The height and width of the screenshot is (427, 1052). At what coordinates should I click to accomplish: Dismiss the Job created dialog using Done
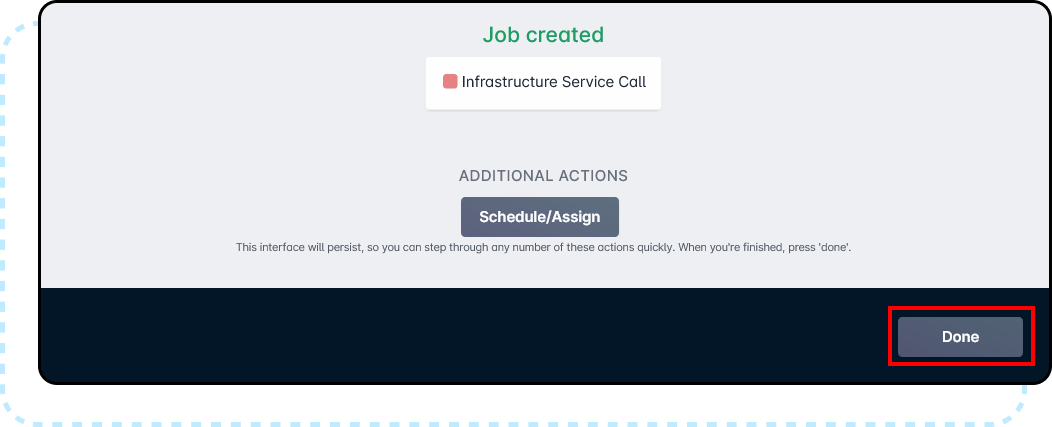click(960, 337)
